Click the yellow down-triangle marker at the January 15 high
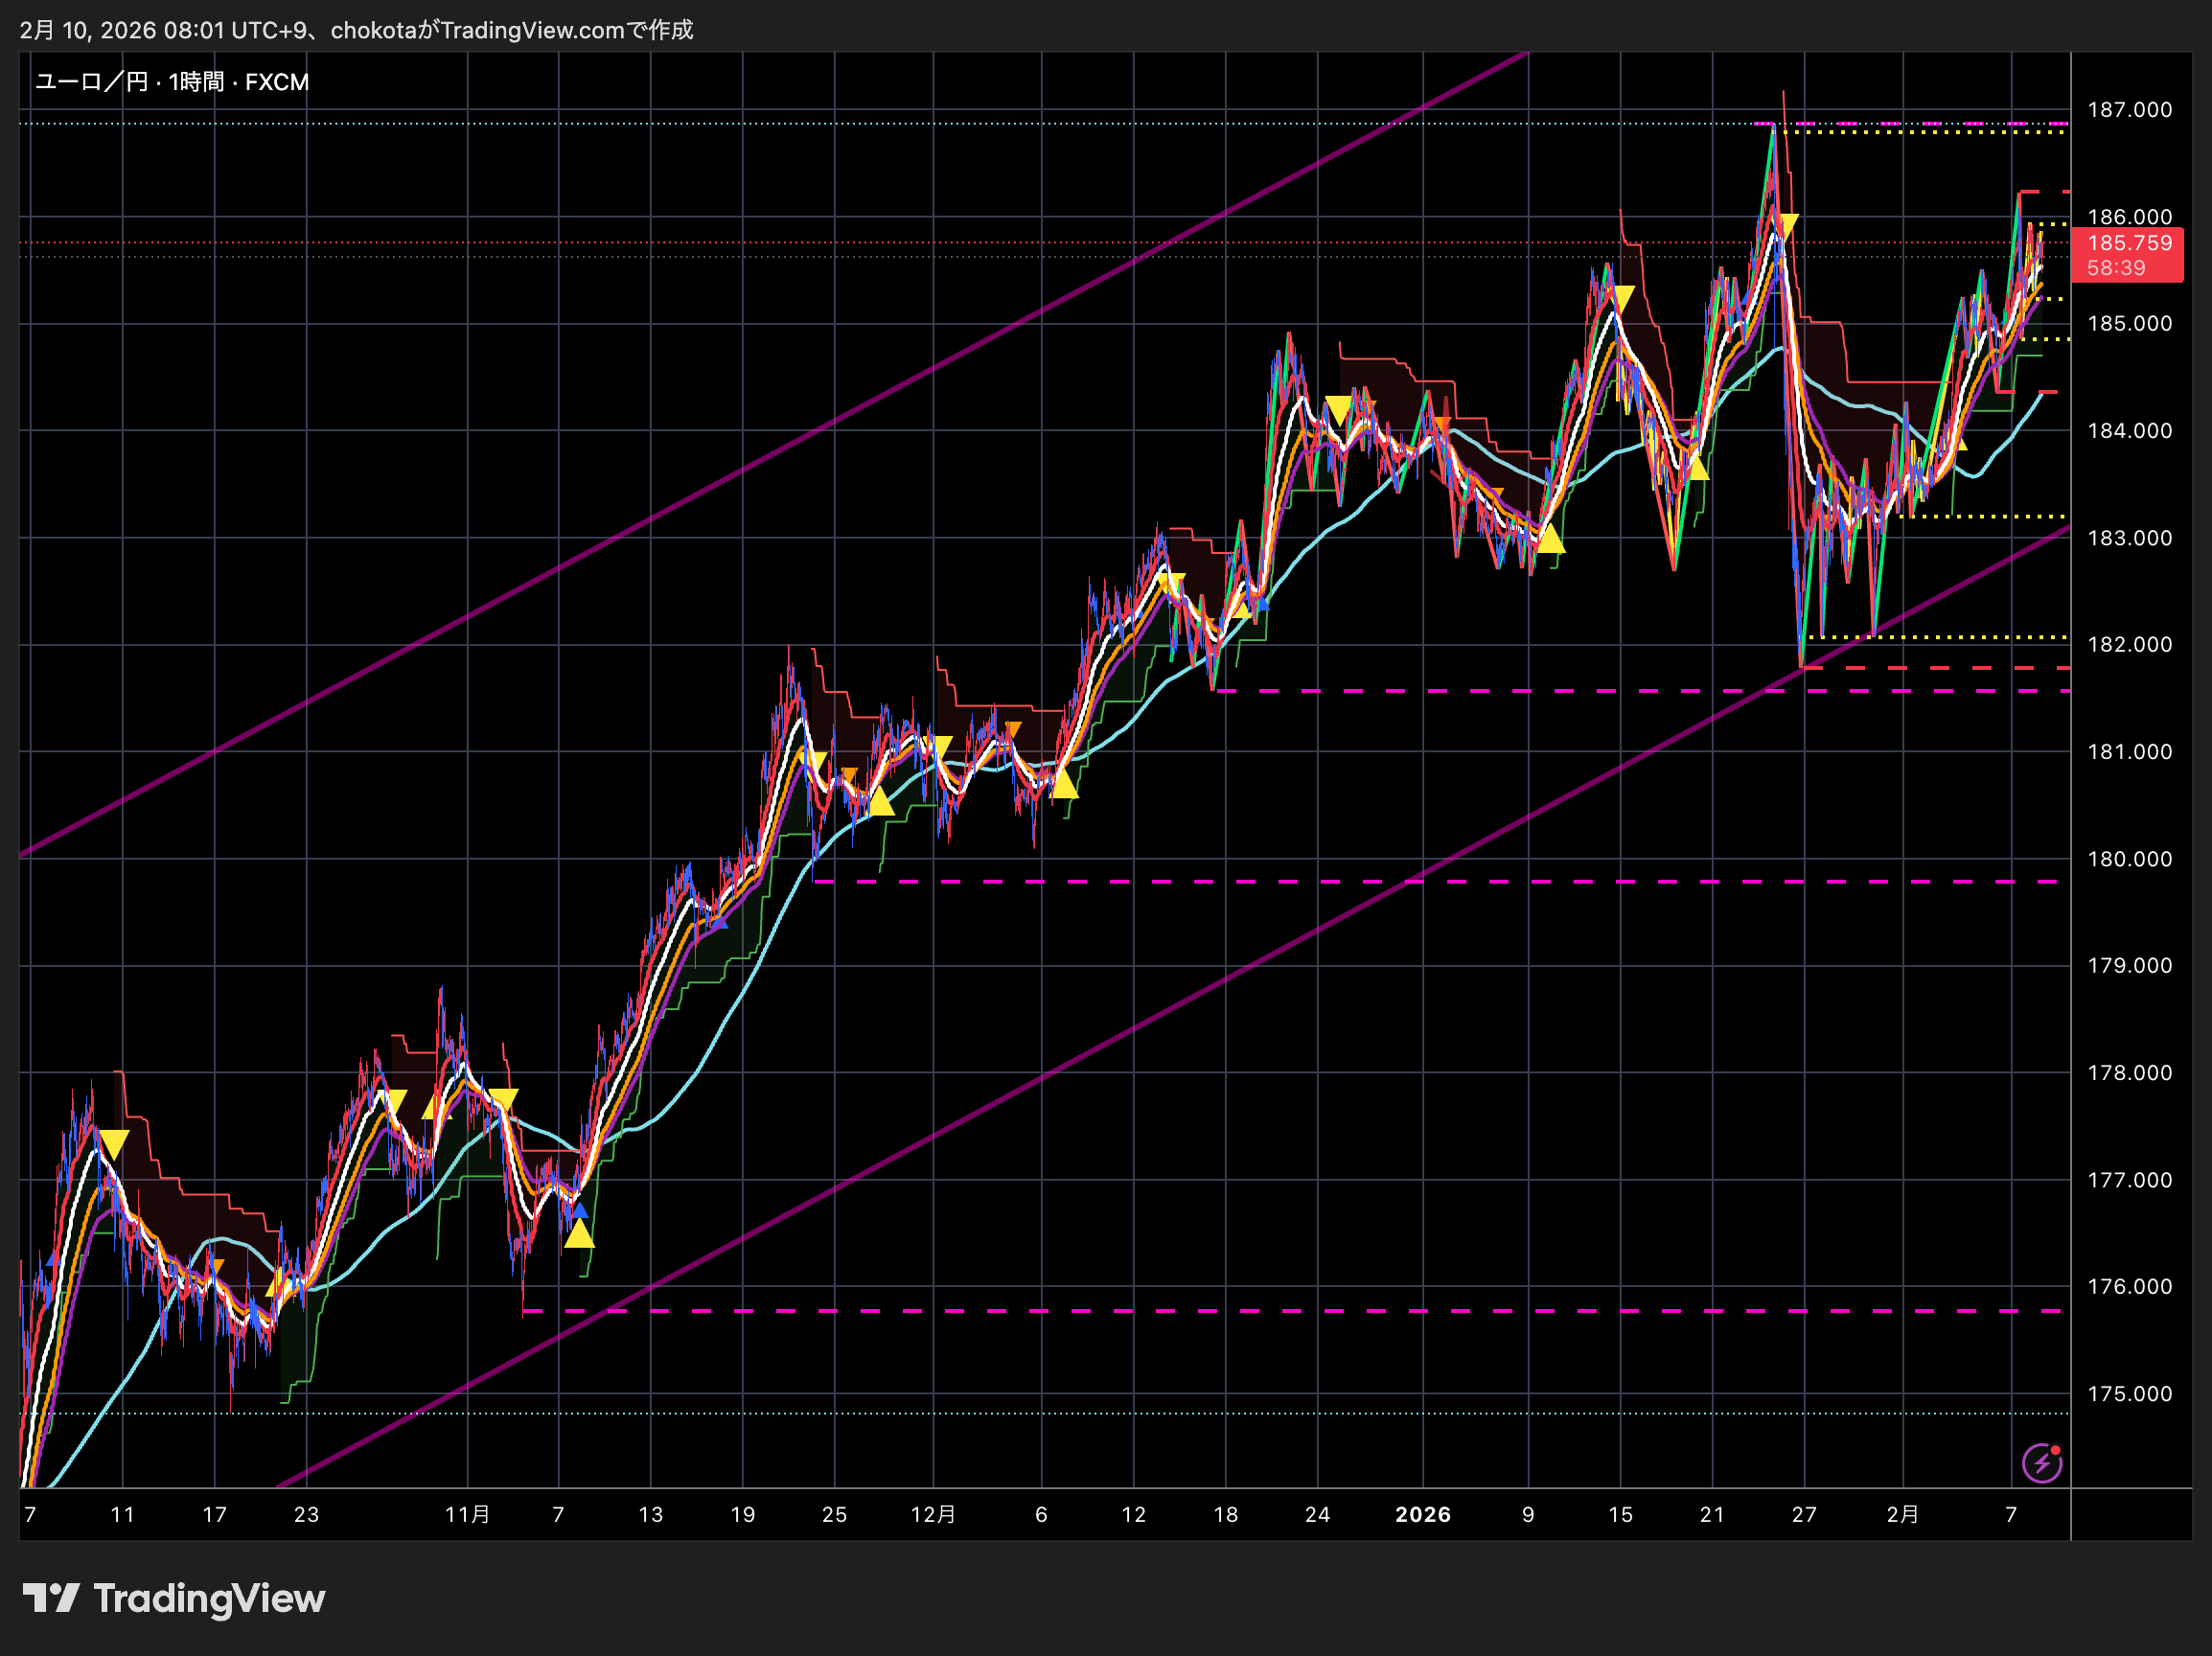 [1622, 297]
